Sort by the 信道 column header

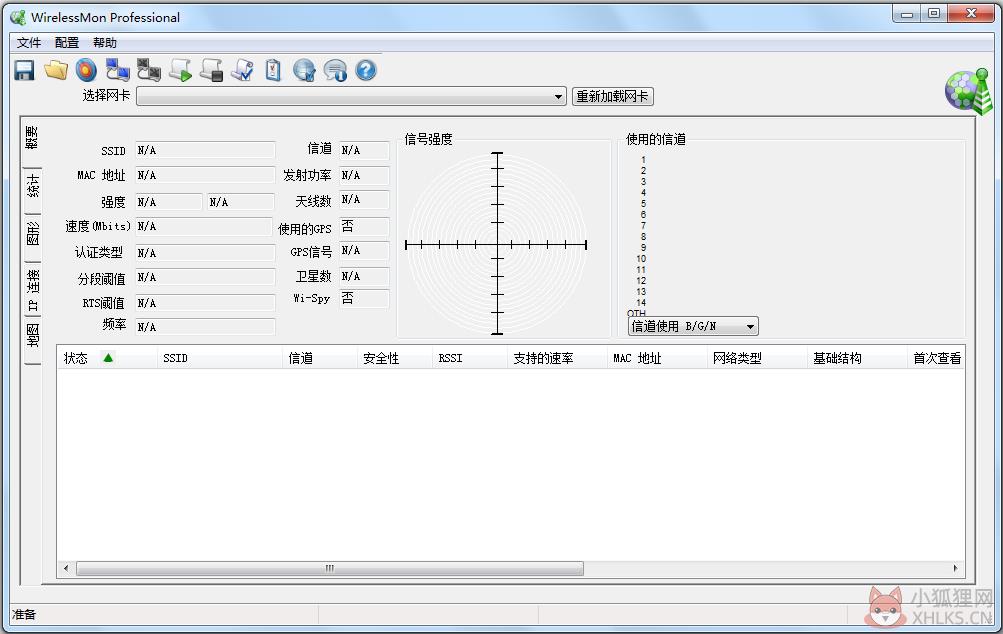(320, 358)
